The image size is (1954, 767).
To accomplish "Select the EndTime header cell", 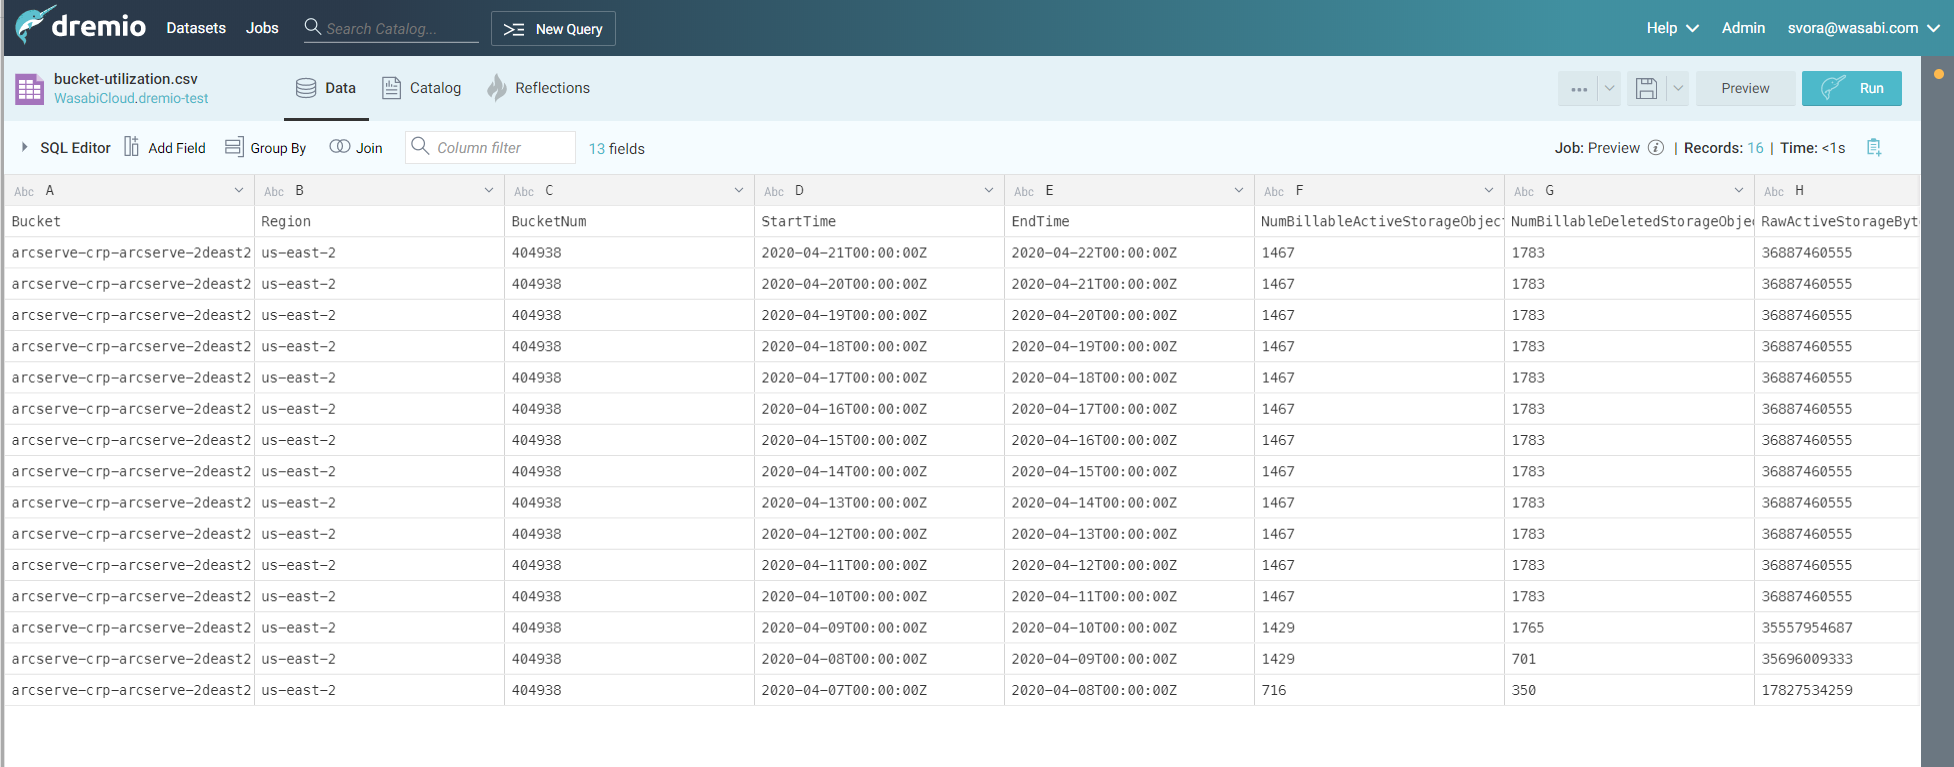I will pyautogui.click(x=1129, y=222).
